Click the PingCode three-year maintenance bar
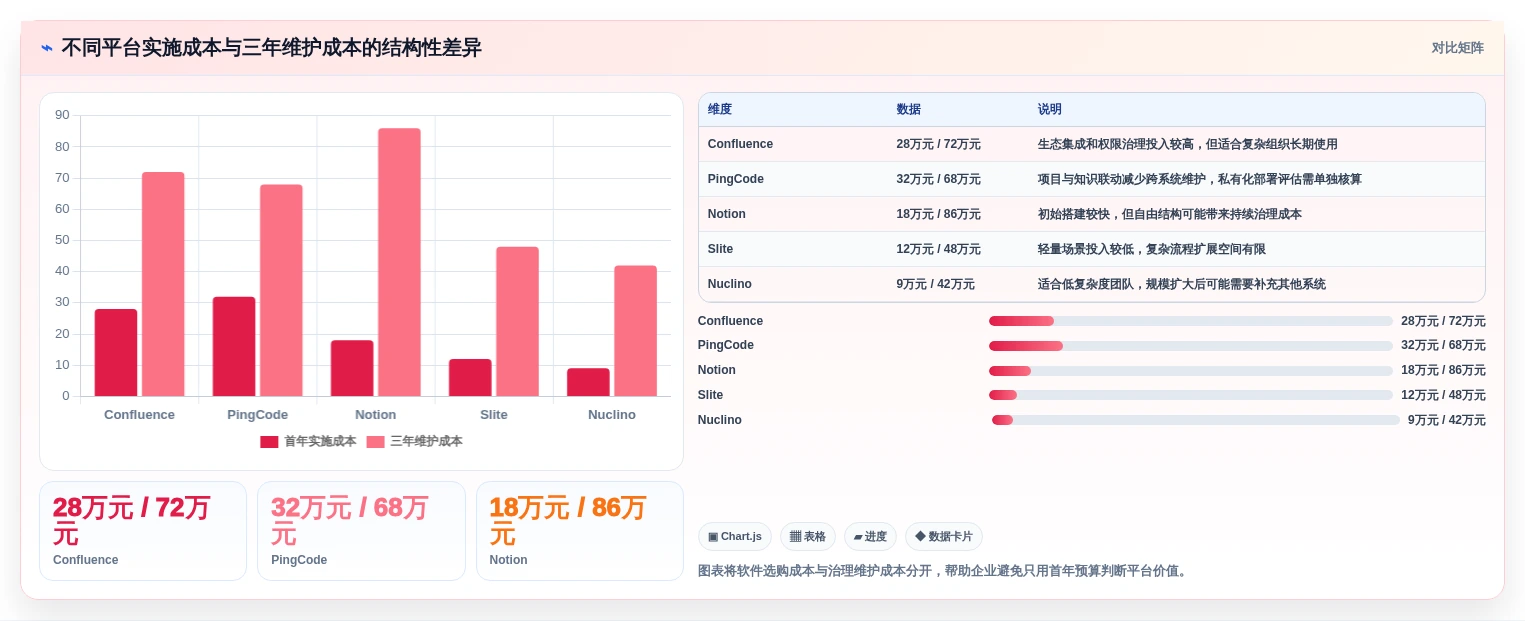The height and width of the screenshot is (621, 1525). point(281,290)
